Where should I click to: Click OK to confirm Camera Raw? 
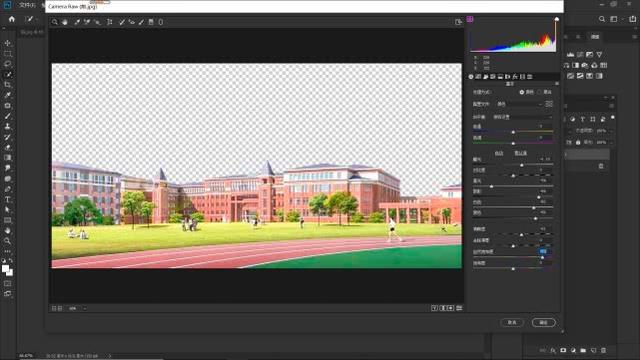[x=544, y=322]
